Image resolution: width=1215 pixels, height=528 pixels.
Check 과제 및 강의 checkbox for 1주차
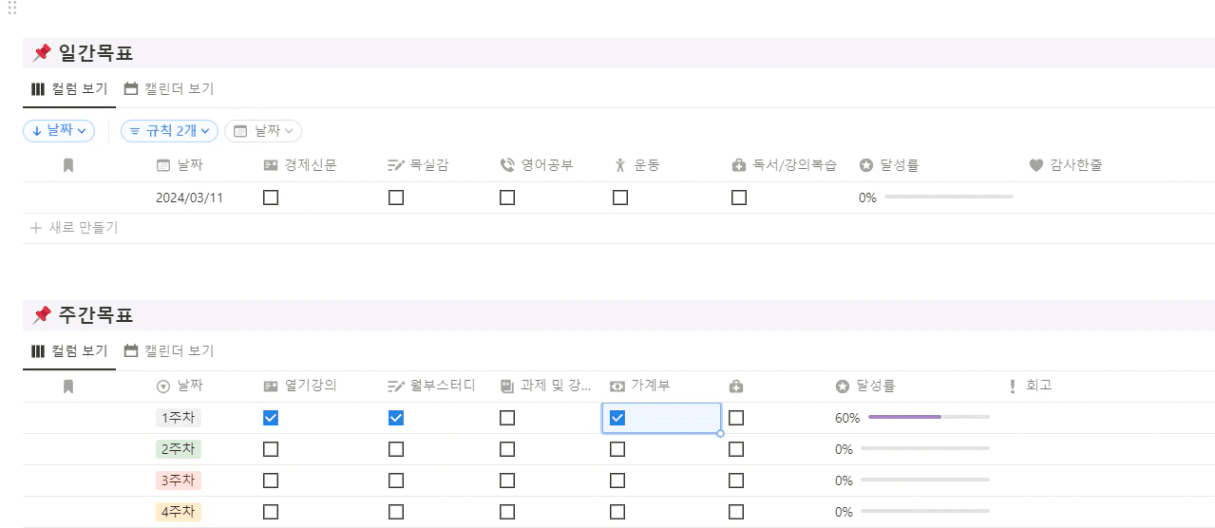pos(507,418)
